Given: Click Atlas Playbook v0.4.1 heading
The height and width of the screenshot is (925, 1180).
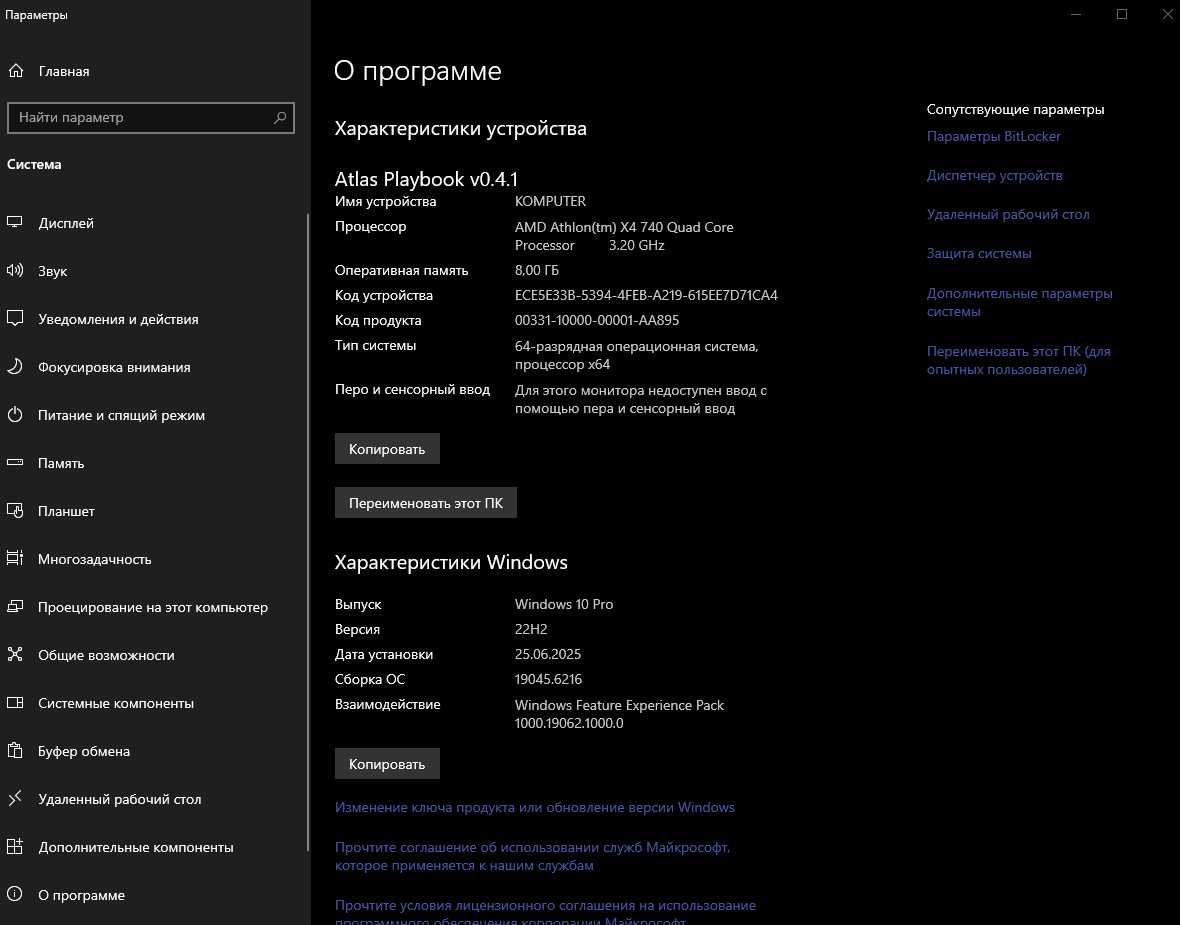Looking at the screenshot, I should tap(426, 179).
